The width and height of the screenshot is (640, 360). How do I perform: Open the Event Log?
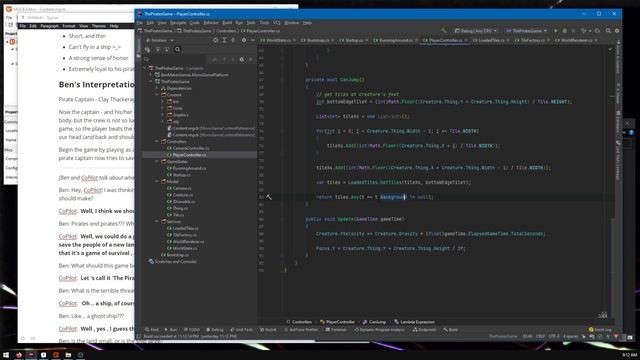pos(600,329)
